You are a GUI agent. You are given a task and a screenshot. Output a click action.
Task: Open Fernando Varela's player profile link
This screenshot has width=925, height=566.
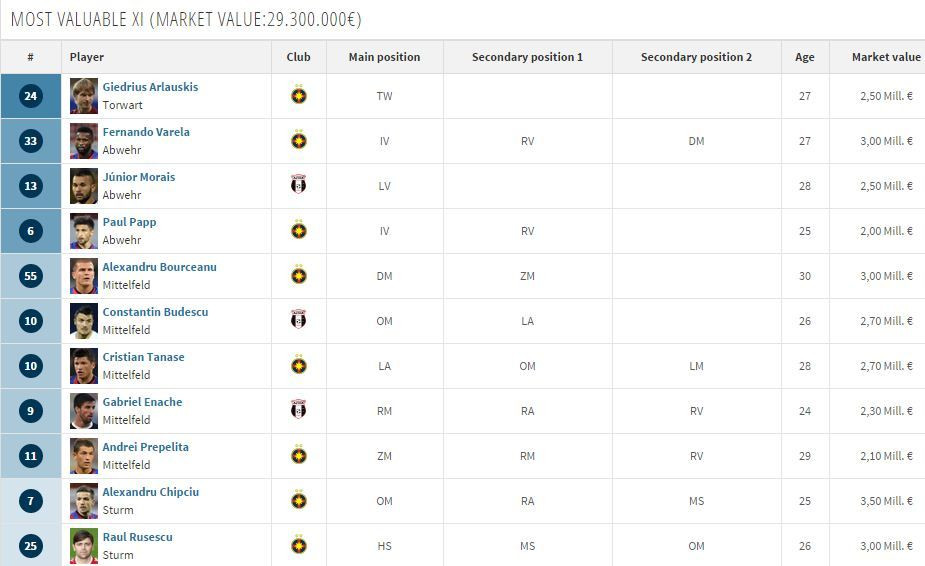(146, 132)
